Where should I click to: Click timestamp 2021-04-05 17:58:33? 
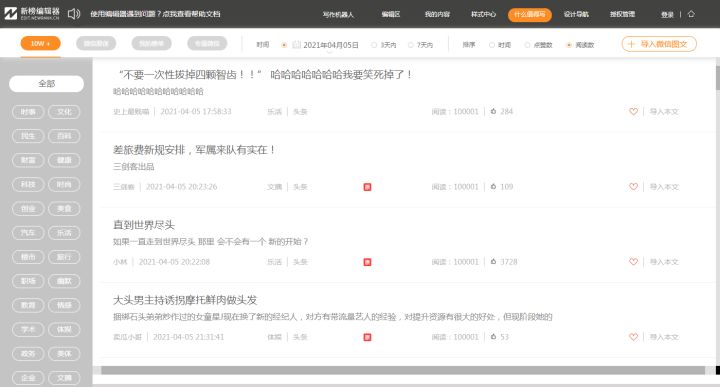point(196,112)
